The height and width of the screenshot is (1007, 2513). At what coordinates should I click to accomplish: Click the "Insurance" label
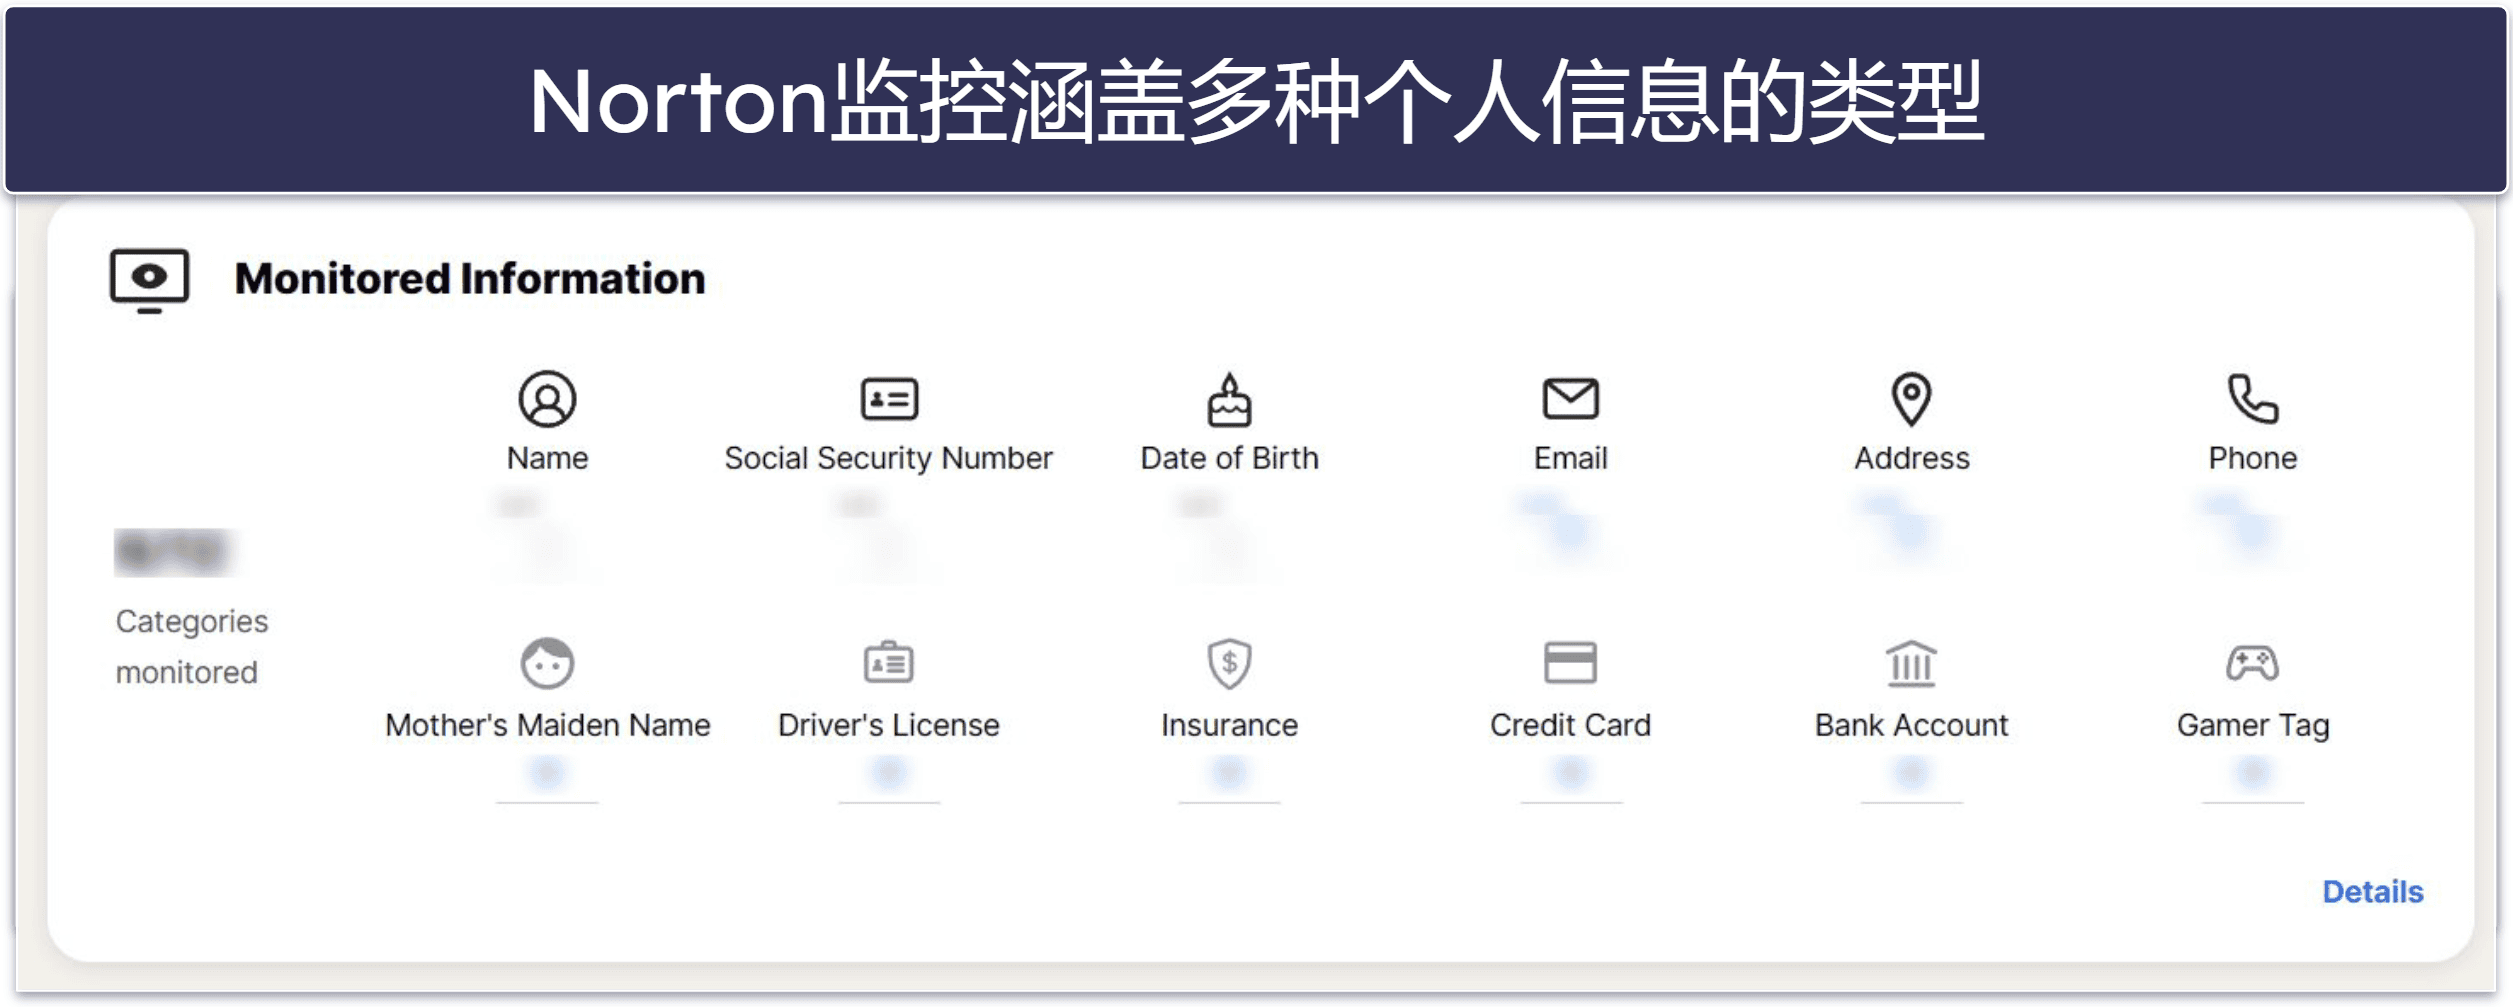(x=1229, y=725)
